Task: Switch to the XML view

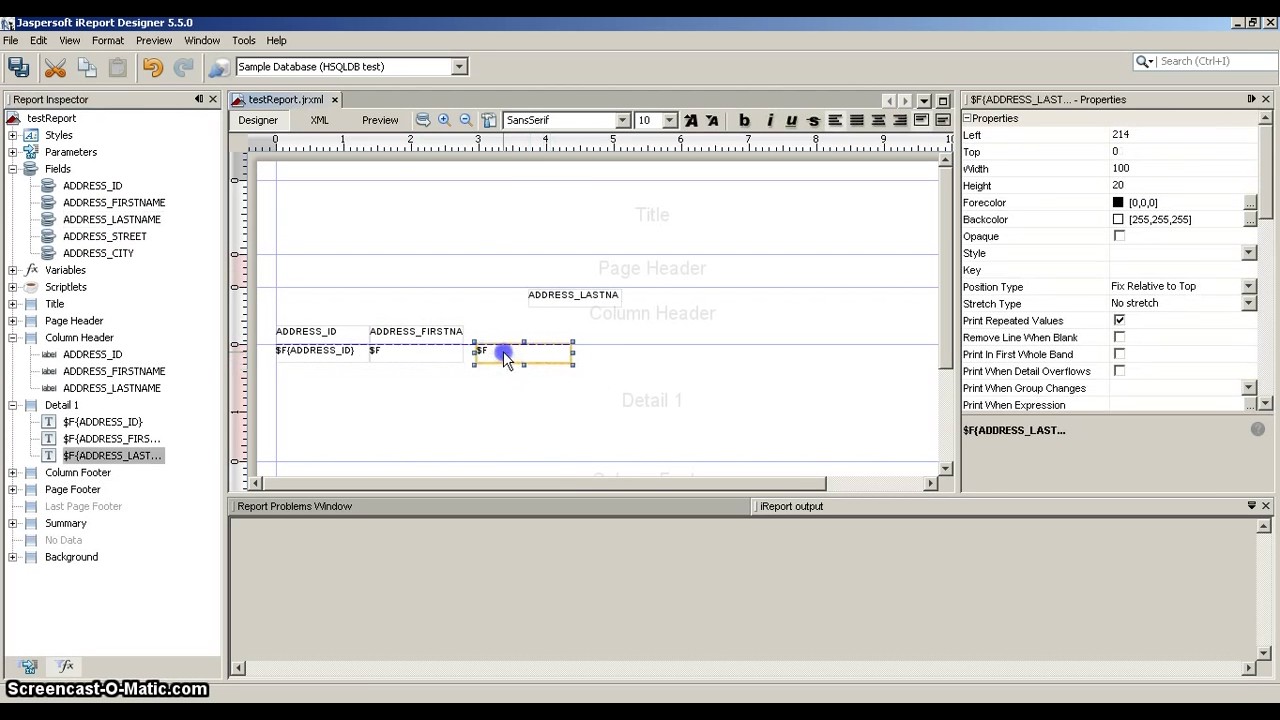Action: click(319, 120)
